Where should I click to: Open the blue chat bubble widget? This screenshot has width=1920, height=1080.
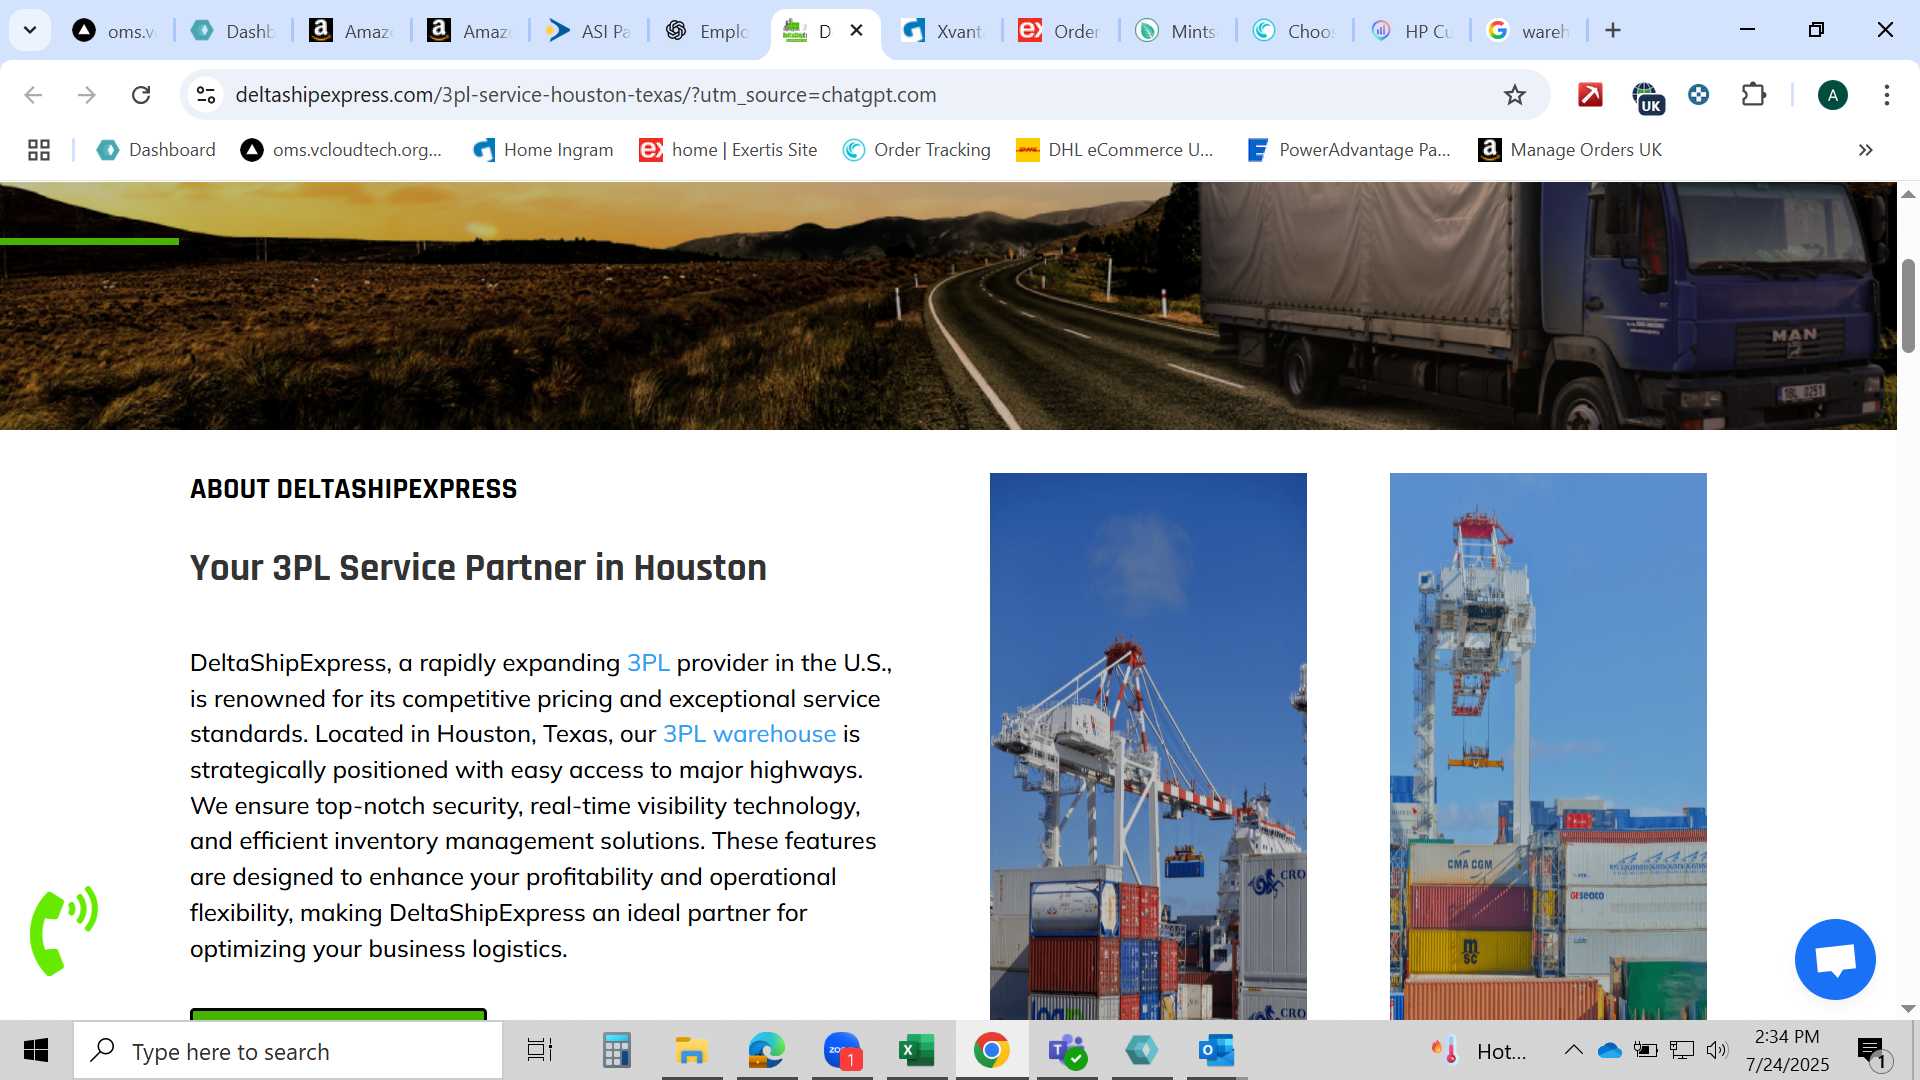point(1835,959)
